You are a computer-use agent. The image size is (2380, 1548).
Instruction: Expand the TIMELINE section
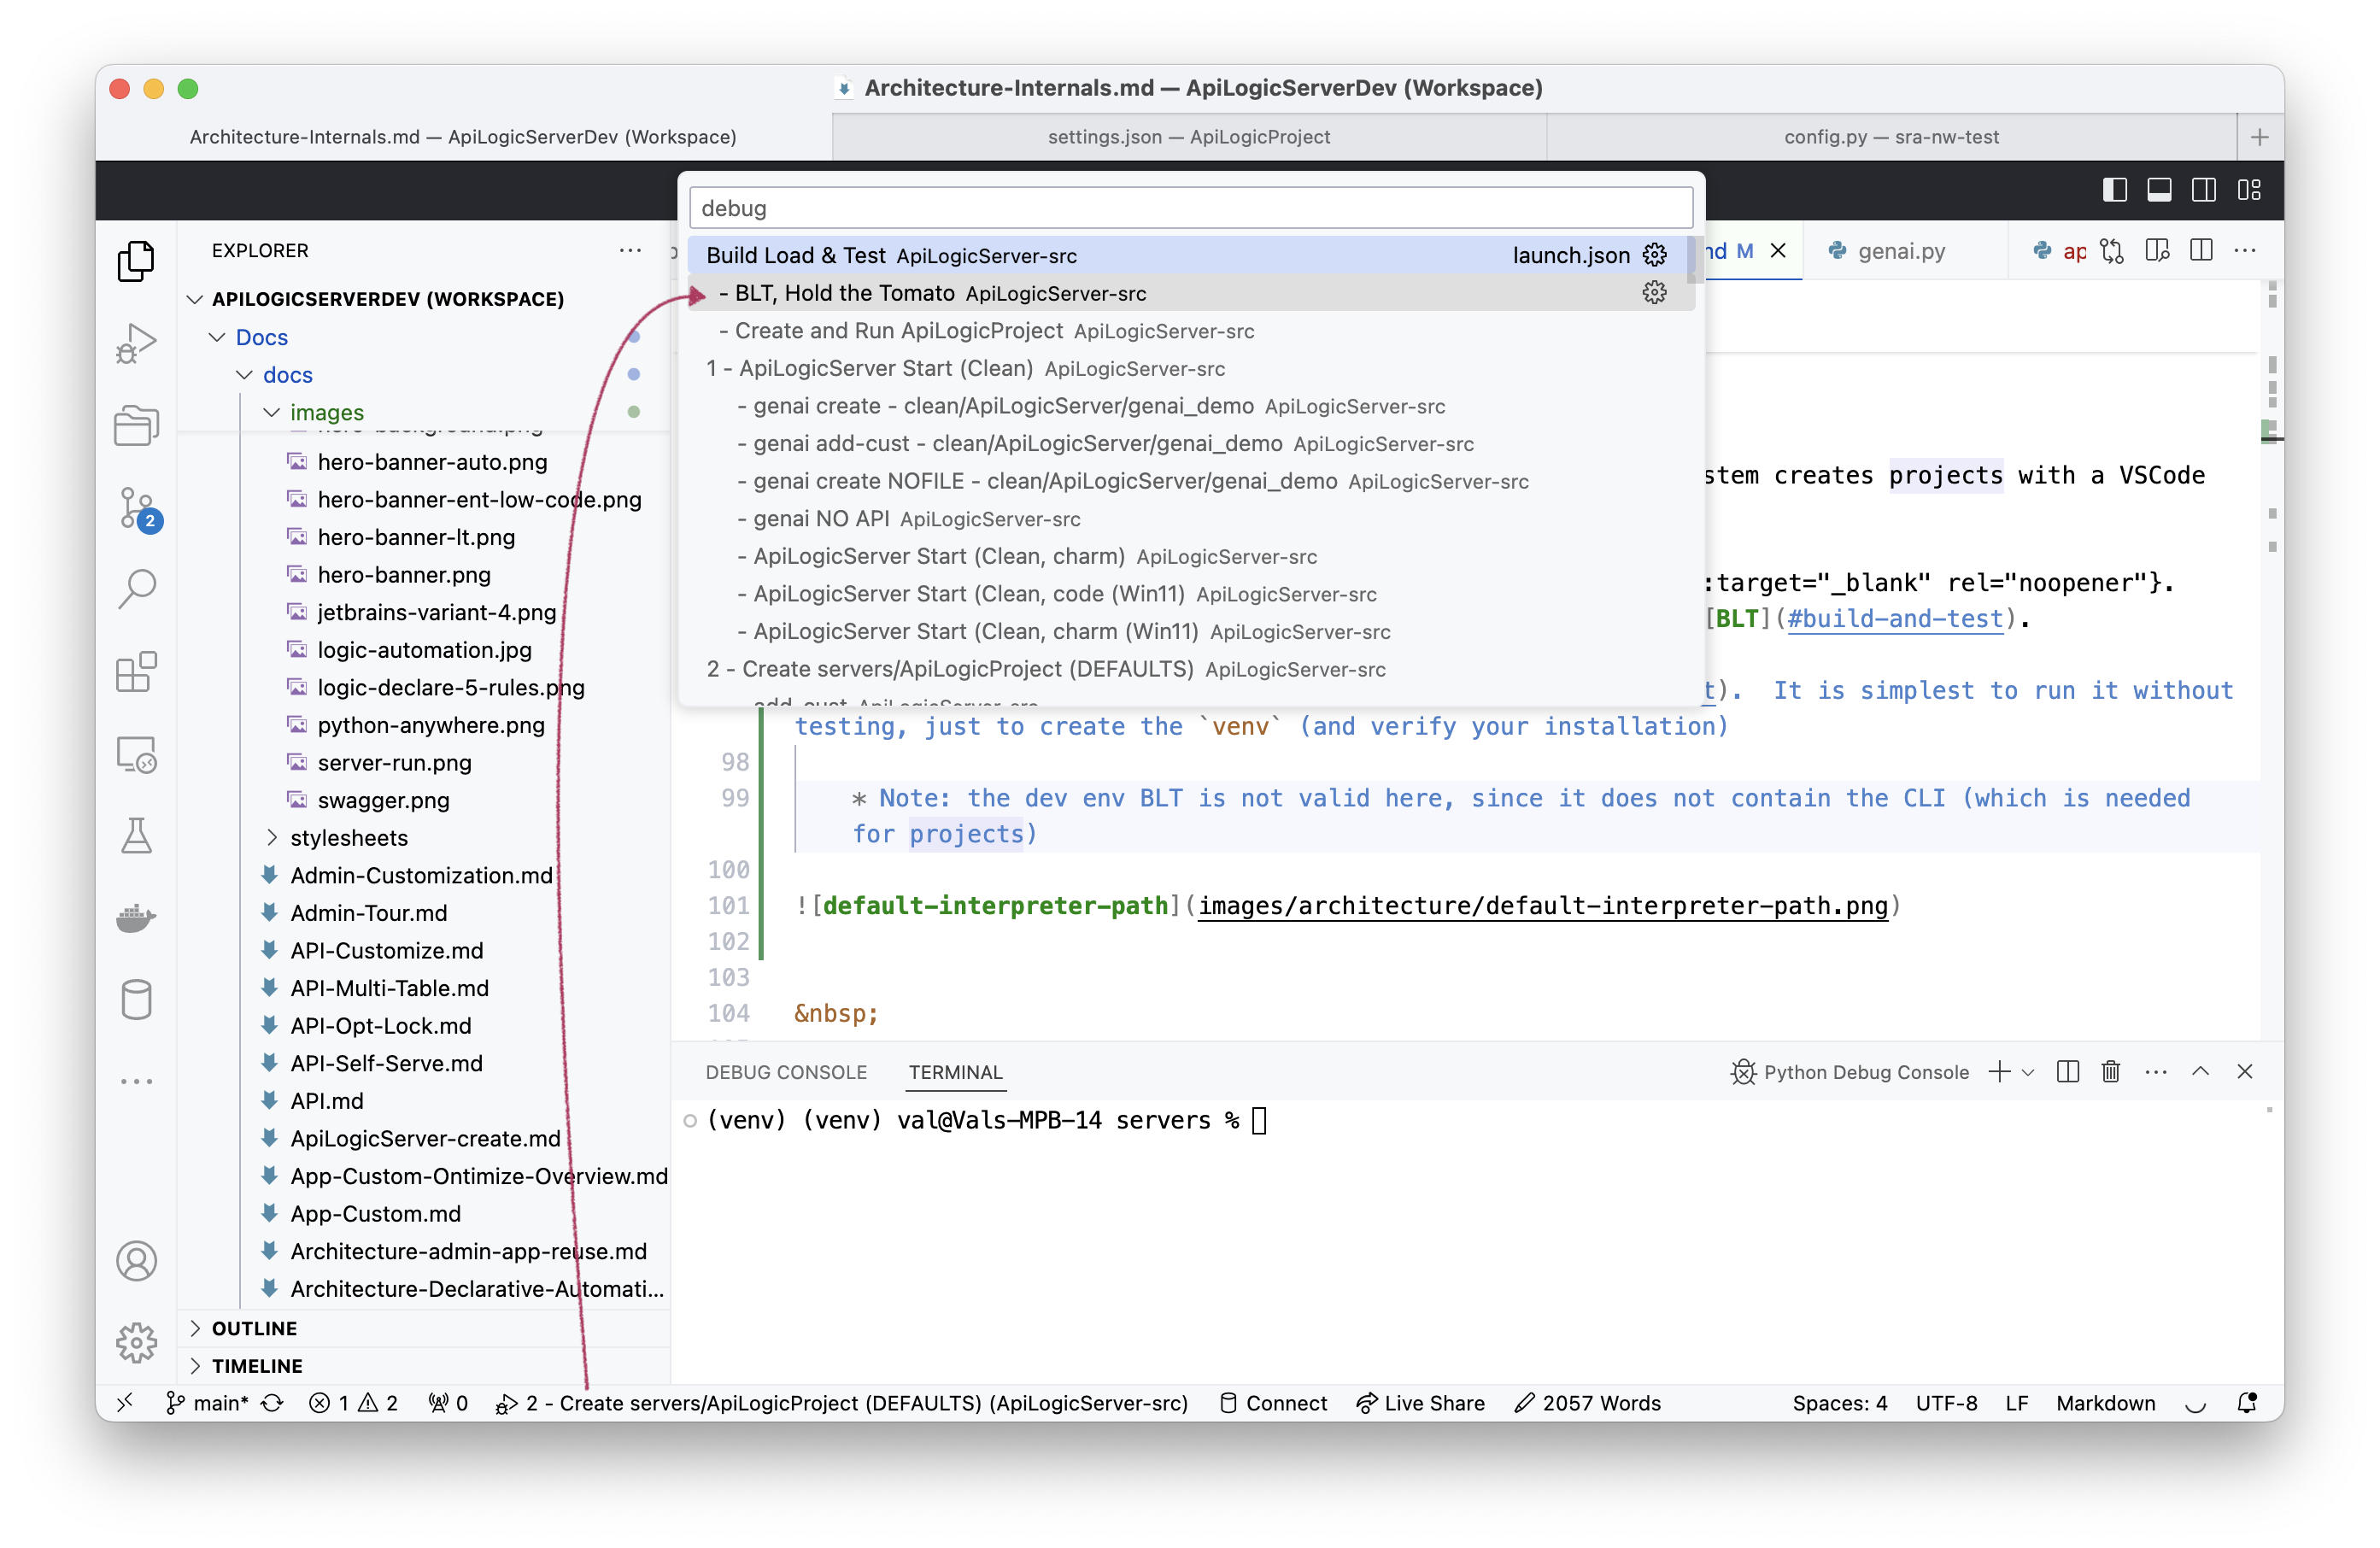tap(257, 1365)
